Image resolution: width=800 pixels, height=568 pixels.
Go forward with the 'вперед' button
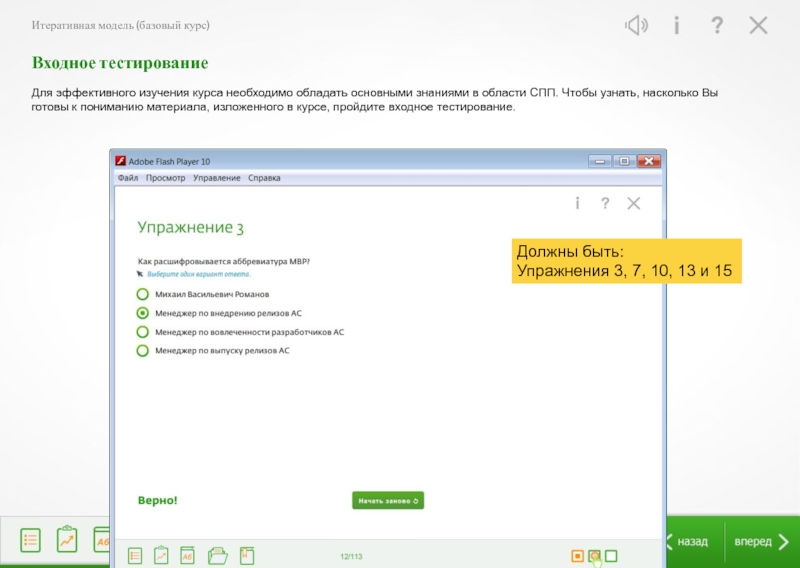[761, 541]
